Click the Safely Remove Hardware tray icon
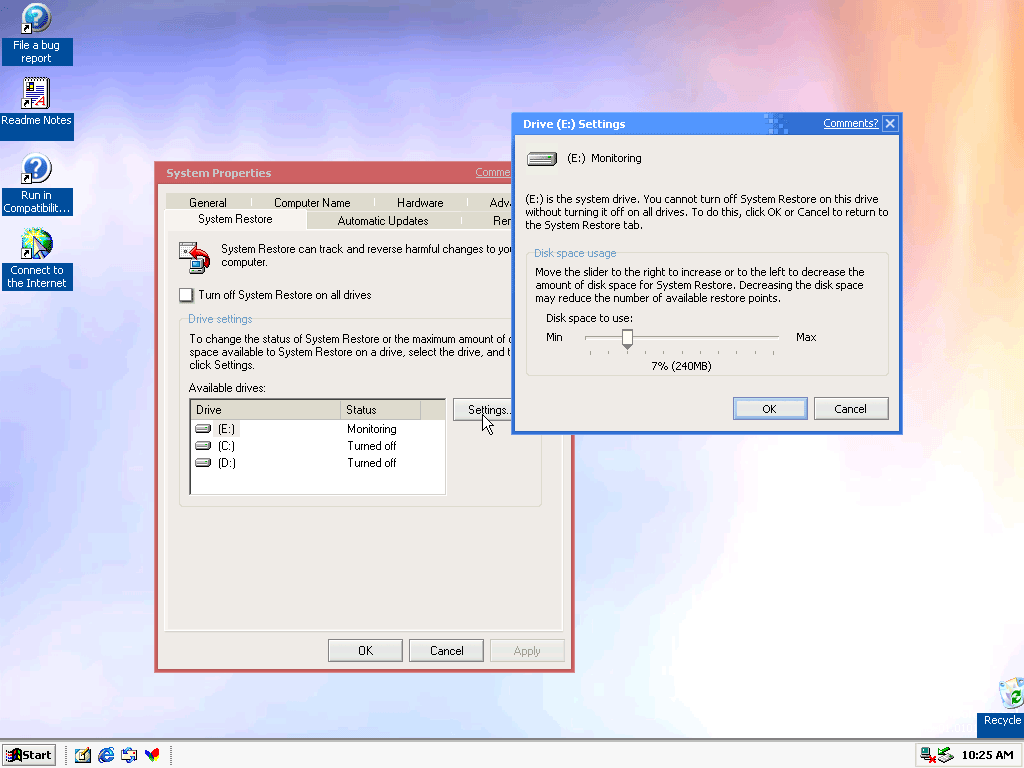Viewport: 1024px width, 768px height. (945, 755)
